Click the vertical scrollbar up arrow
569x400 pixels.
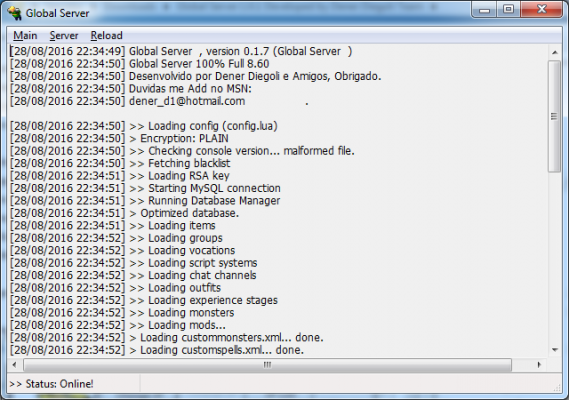click(554, 53)
